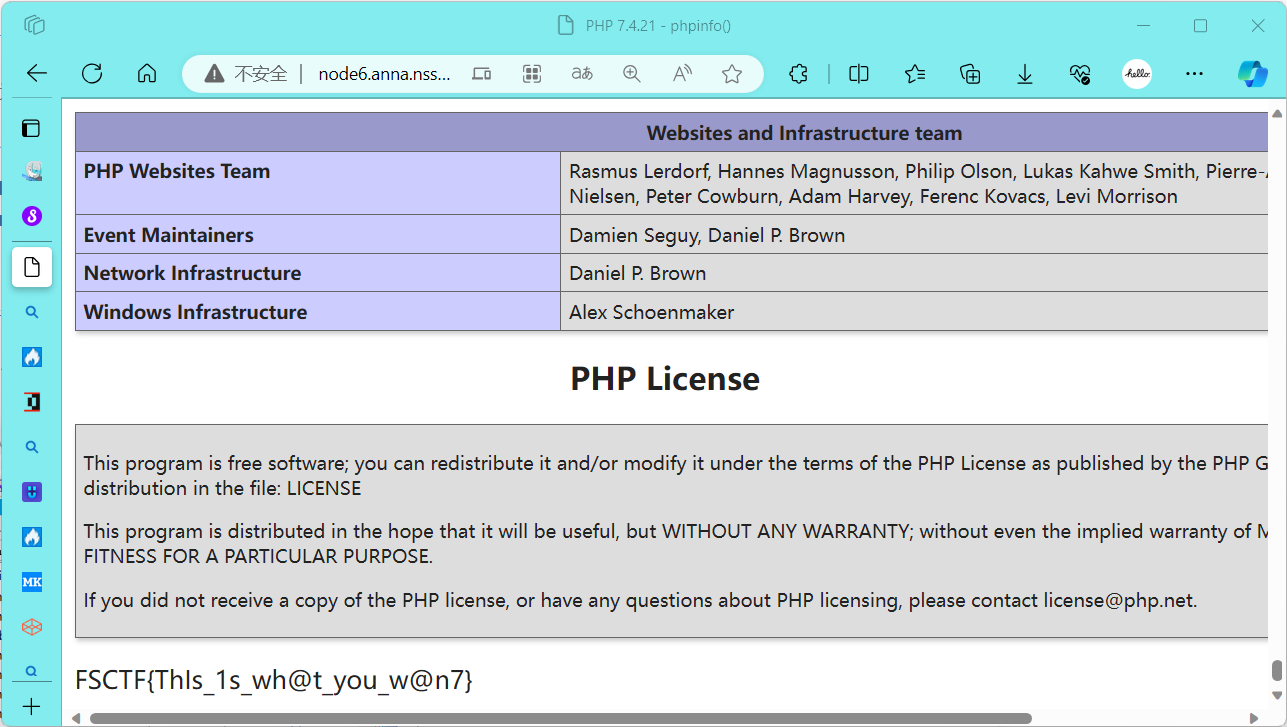
Task: Click the WITHOUT ANY WARRANTY paragraph
Action: 676,544
